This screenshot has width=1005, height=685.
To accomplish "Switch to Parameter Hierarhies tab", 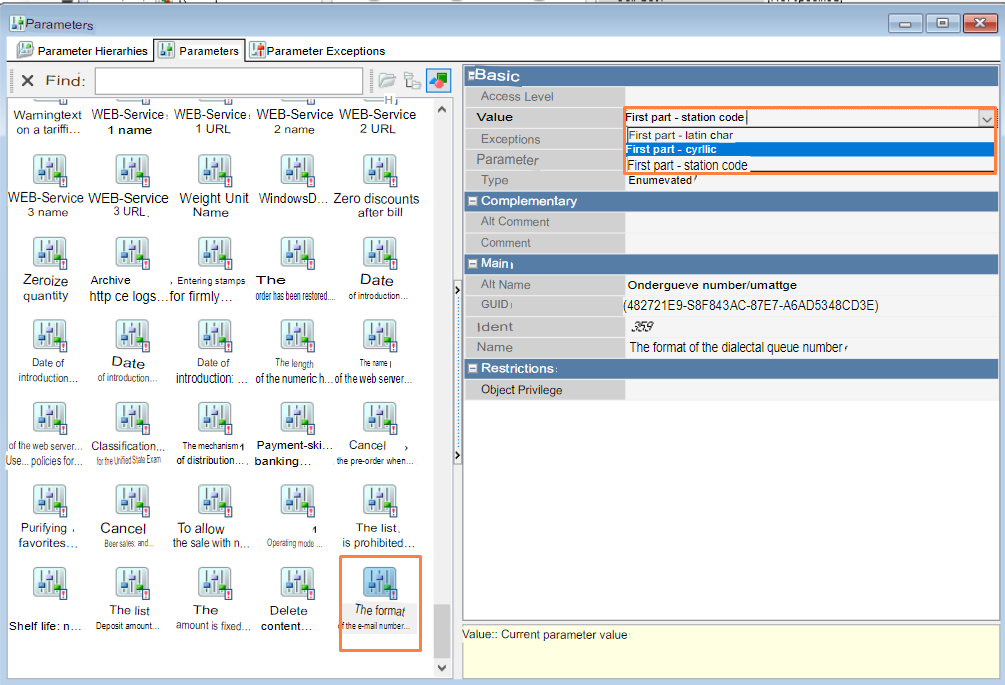I will point(83,51).
